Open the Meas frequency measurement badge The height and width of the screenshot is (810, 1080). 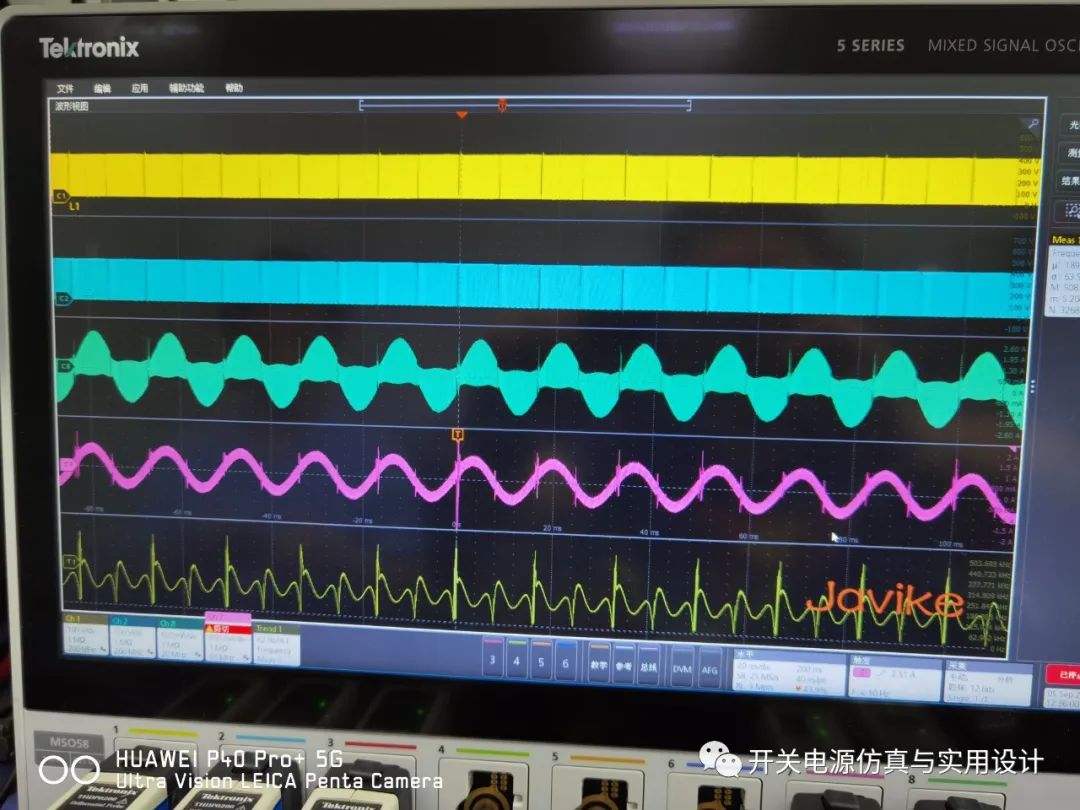[1063, 275]
